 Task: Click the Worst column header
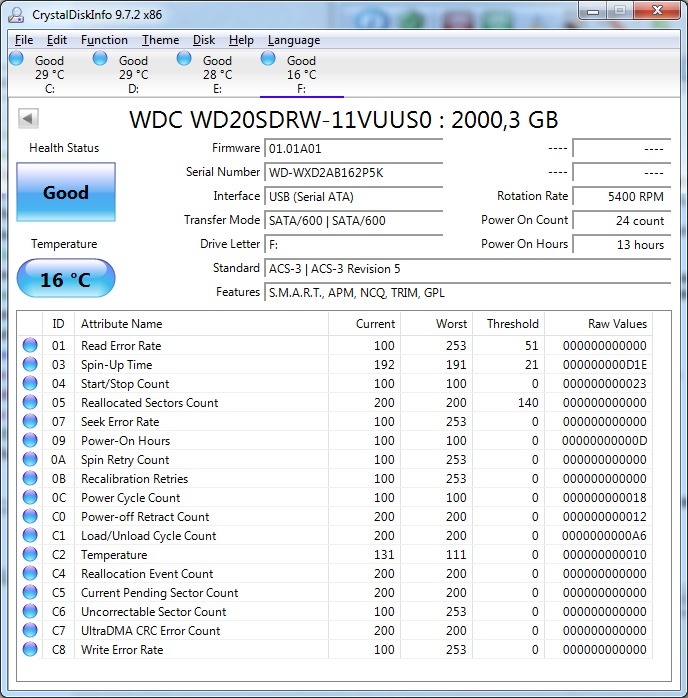coord(437,324)
